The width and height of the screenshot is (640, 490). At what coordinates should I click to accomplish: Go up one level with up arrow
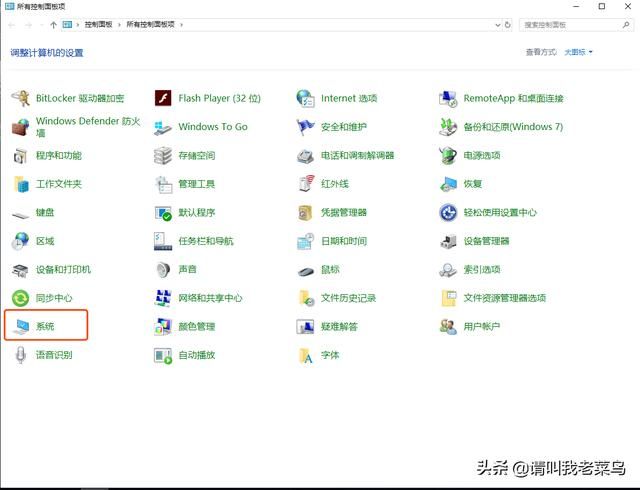pos(53,25)
